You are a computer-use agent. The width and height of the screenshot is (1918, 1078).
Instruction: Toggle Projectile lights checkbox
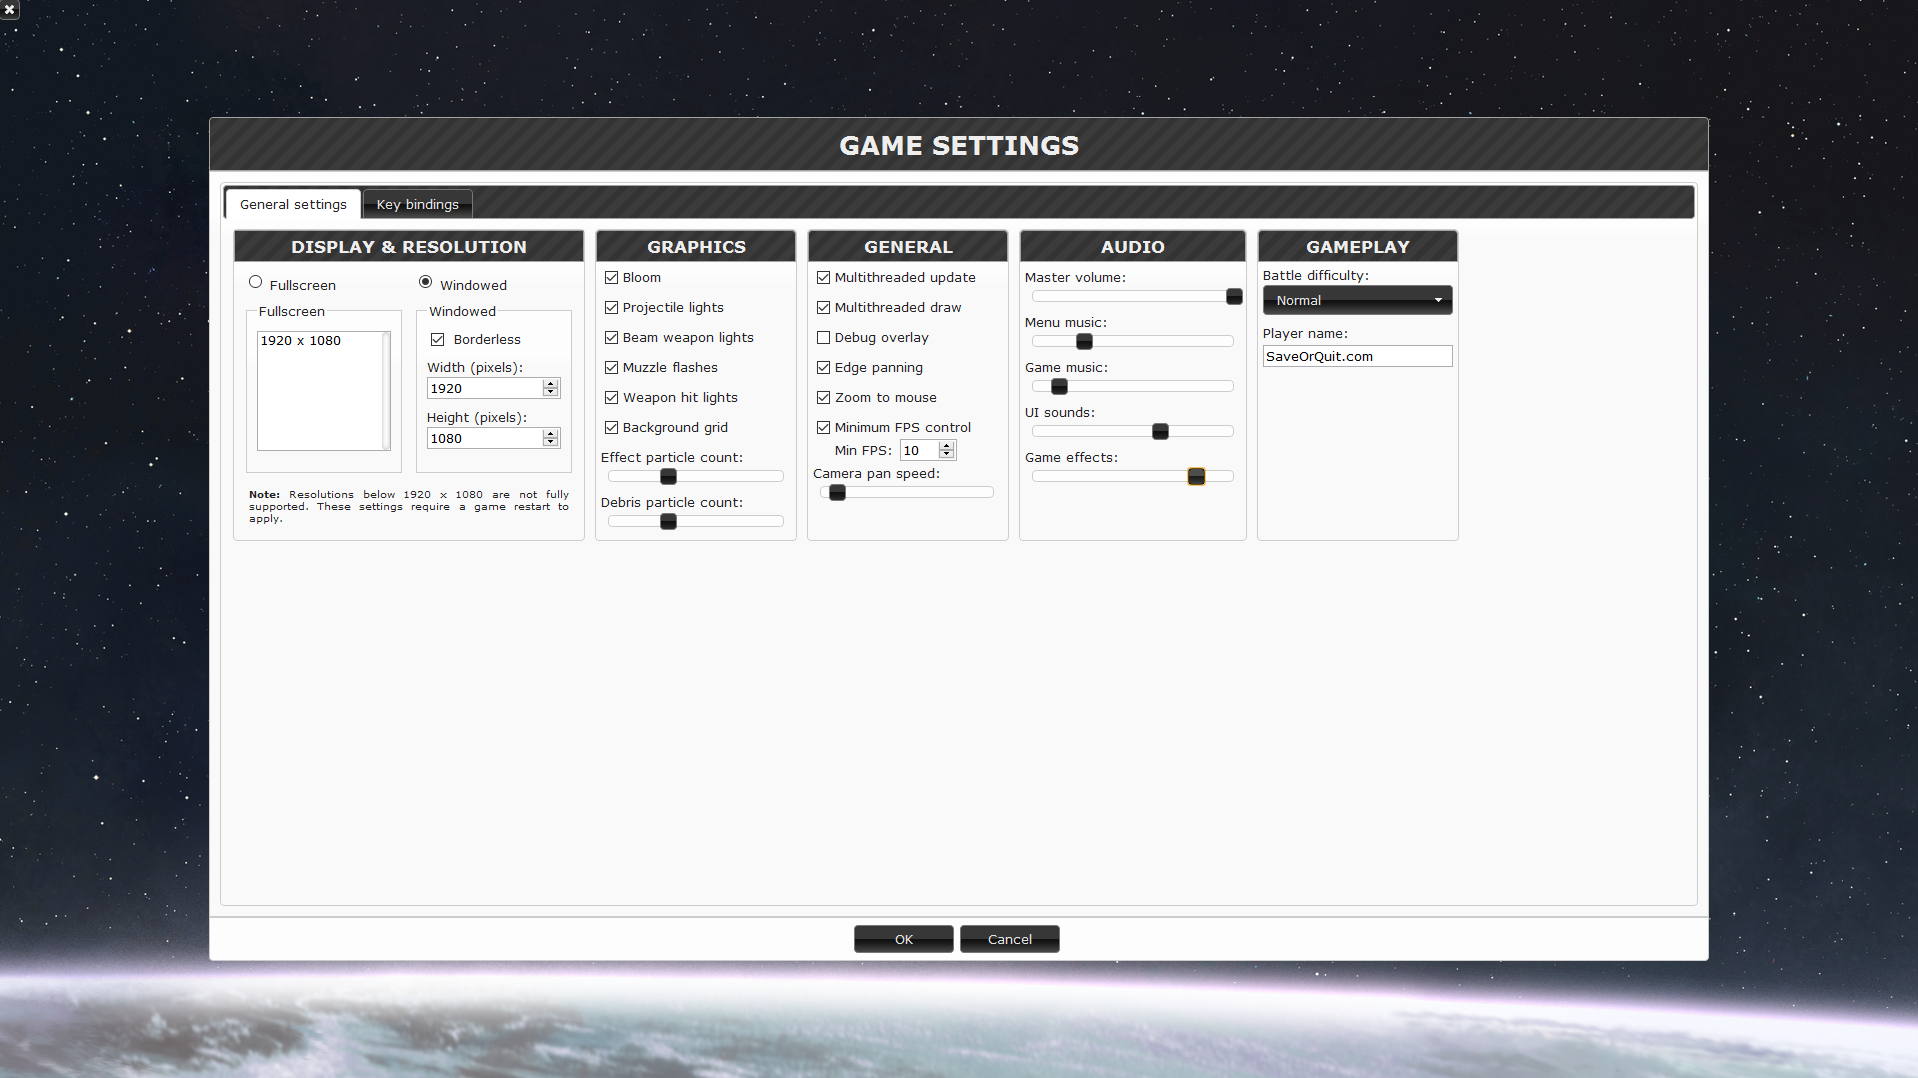point(612,308)
